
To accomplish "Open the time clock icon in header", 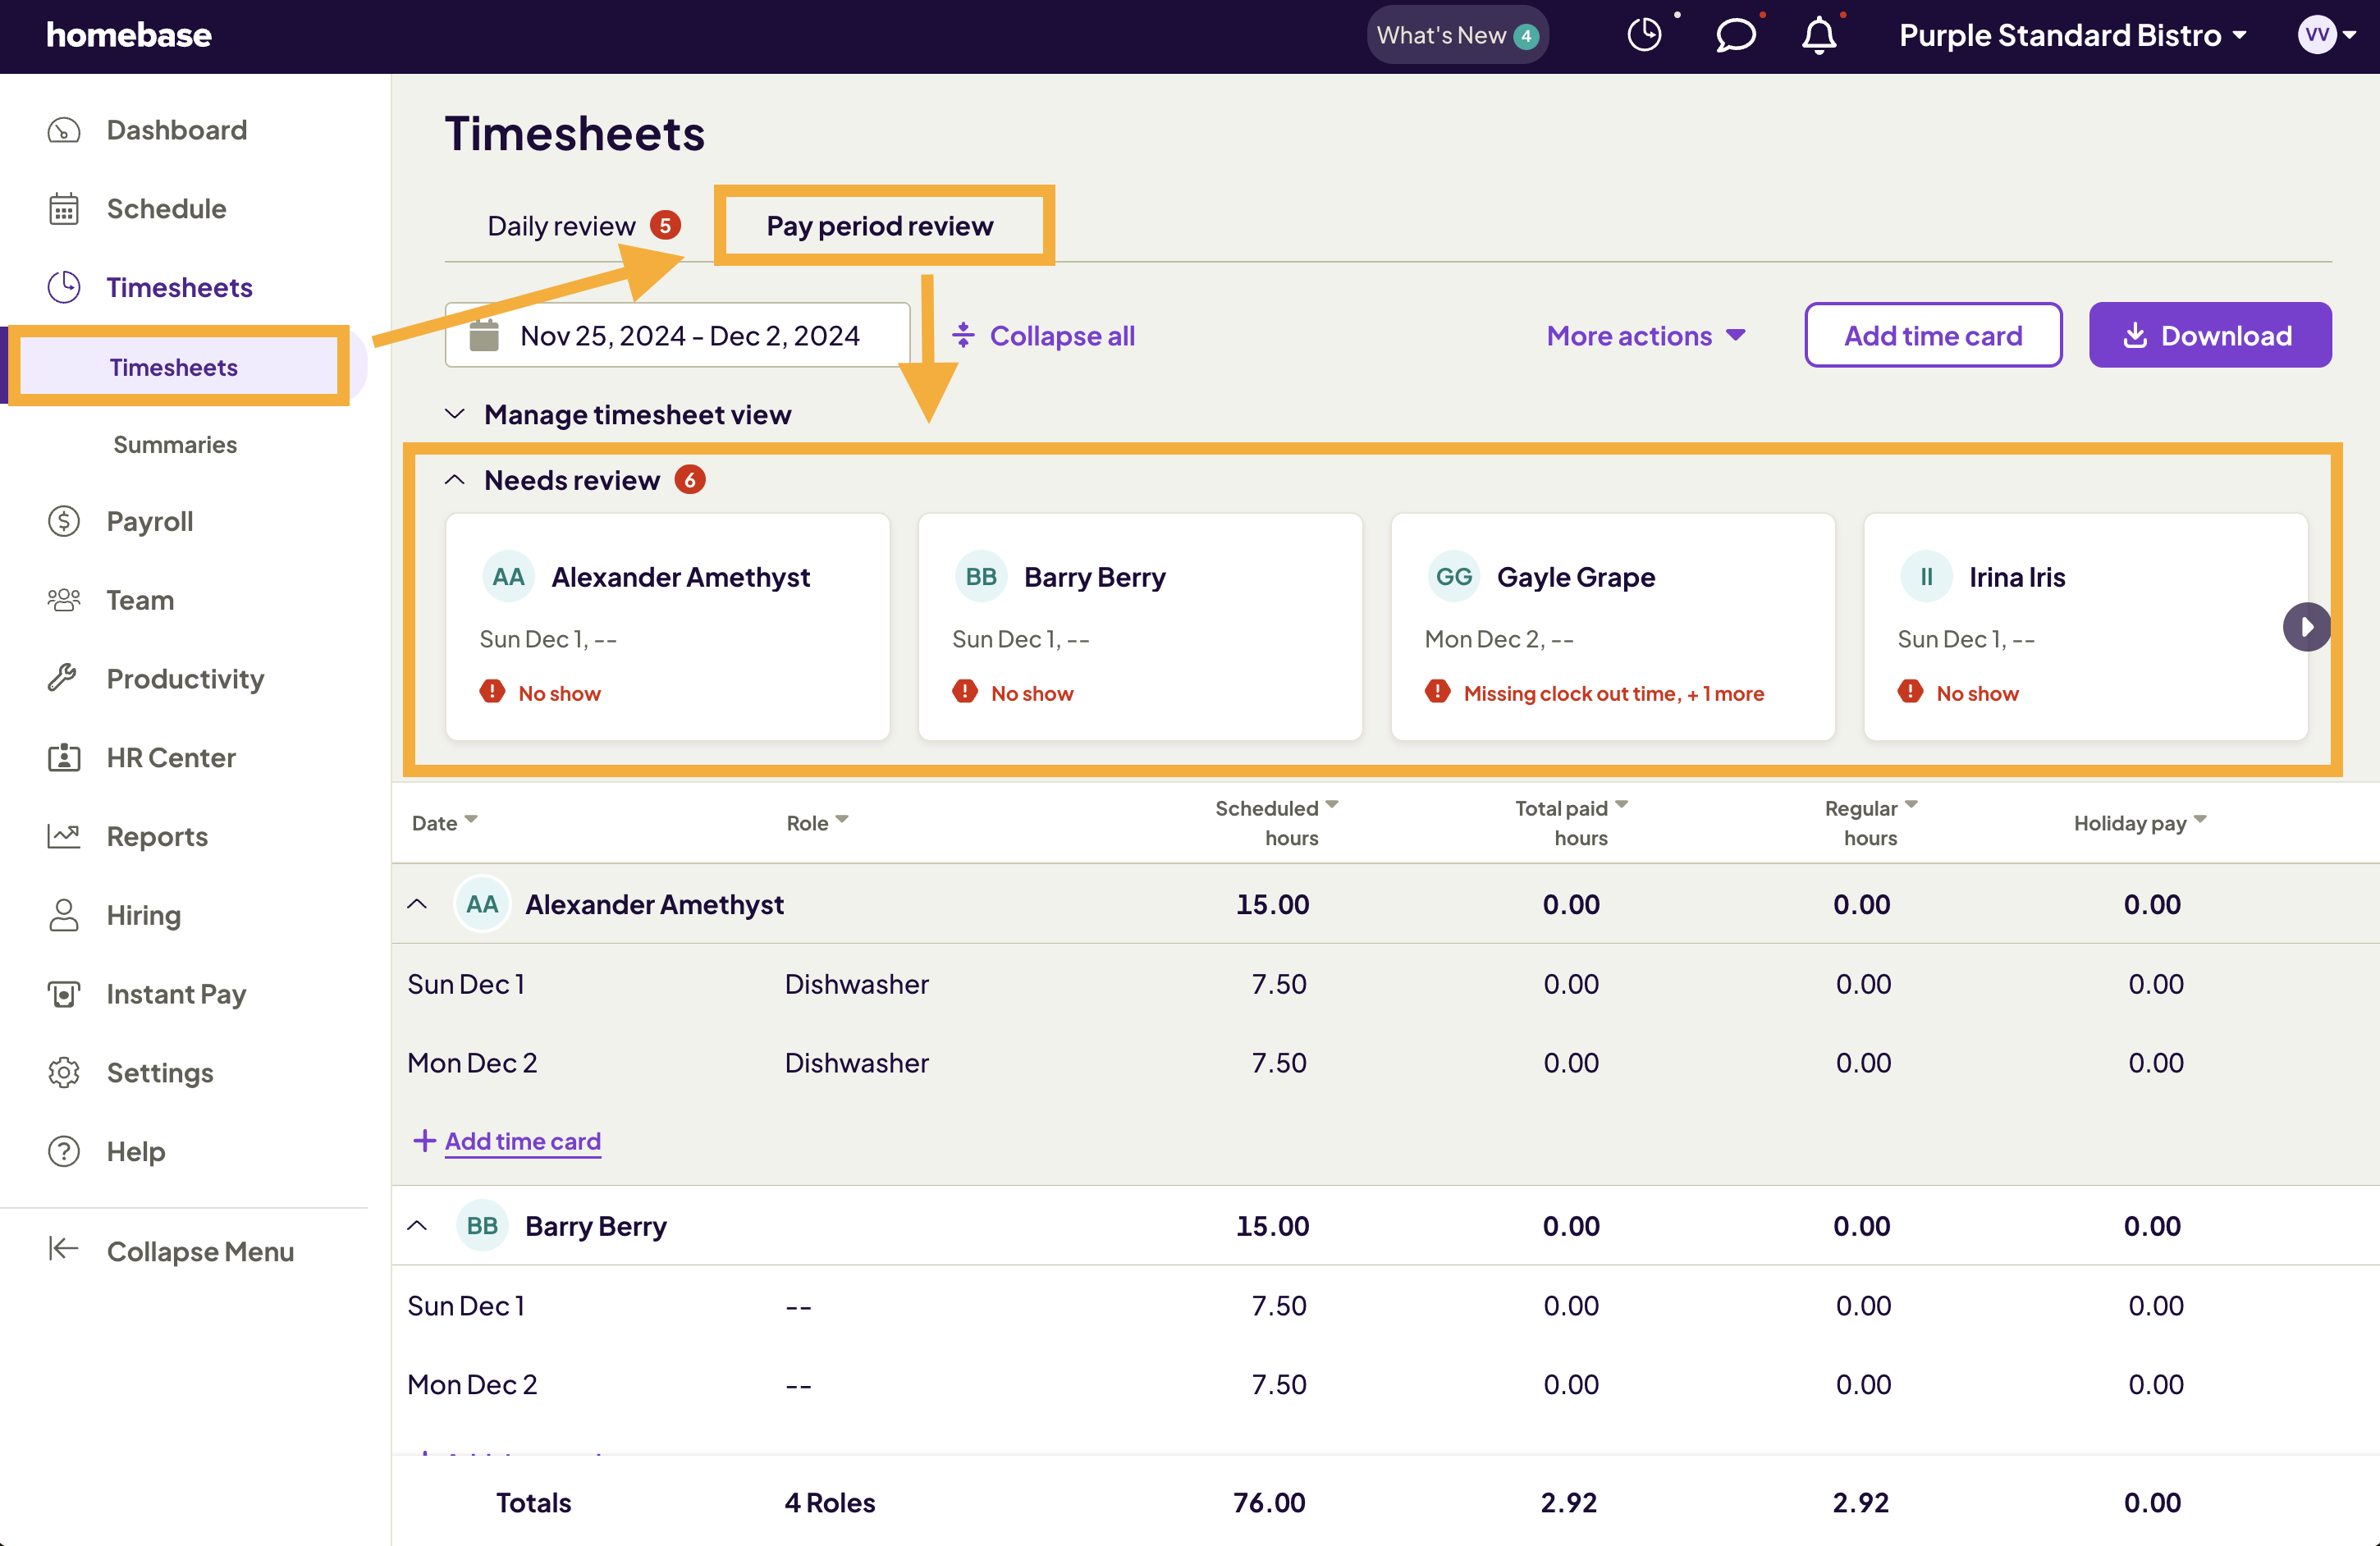I will [x=1644, y=35].
